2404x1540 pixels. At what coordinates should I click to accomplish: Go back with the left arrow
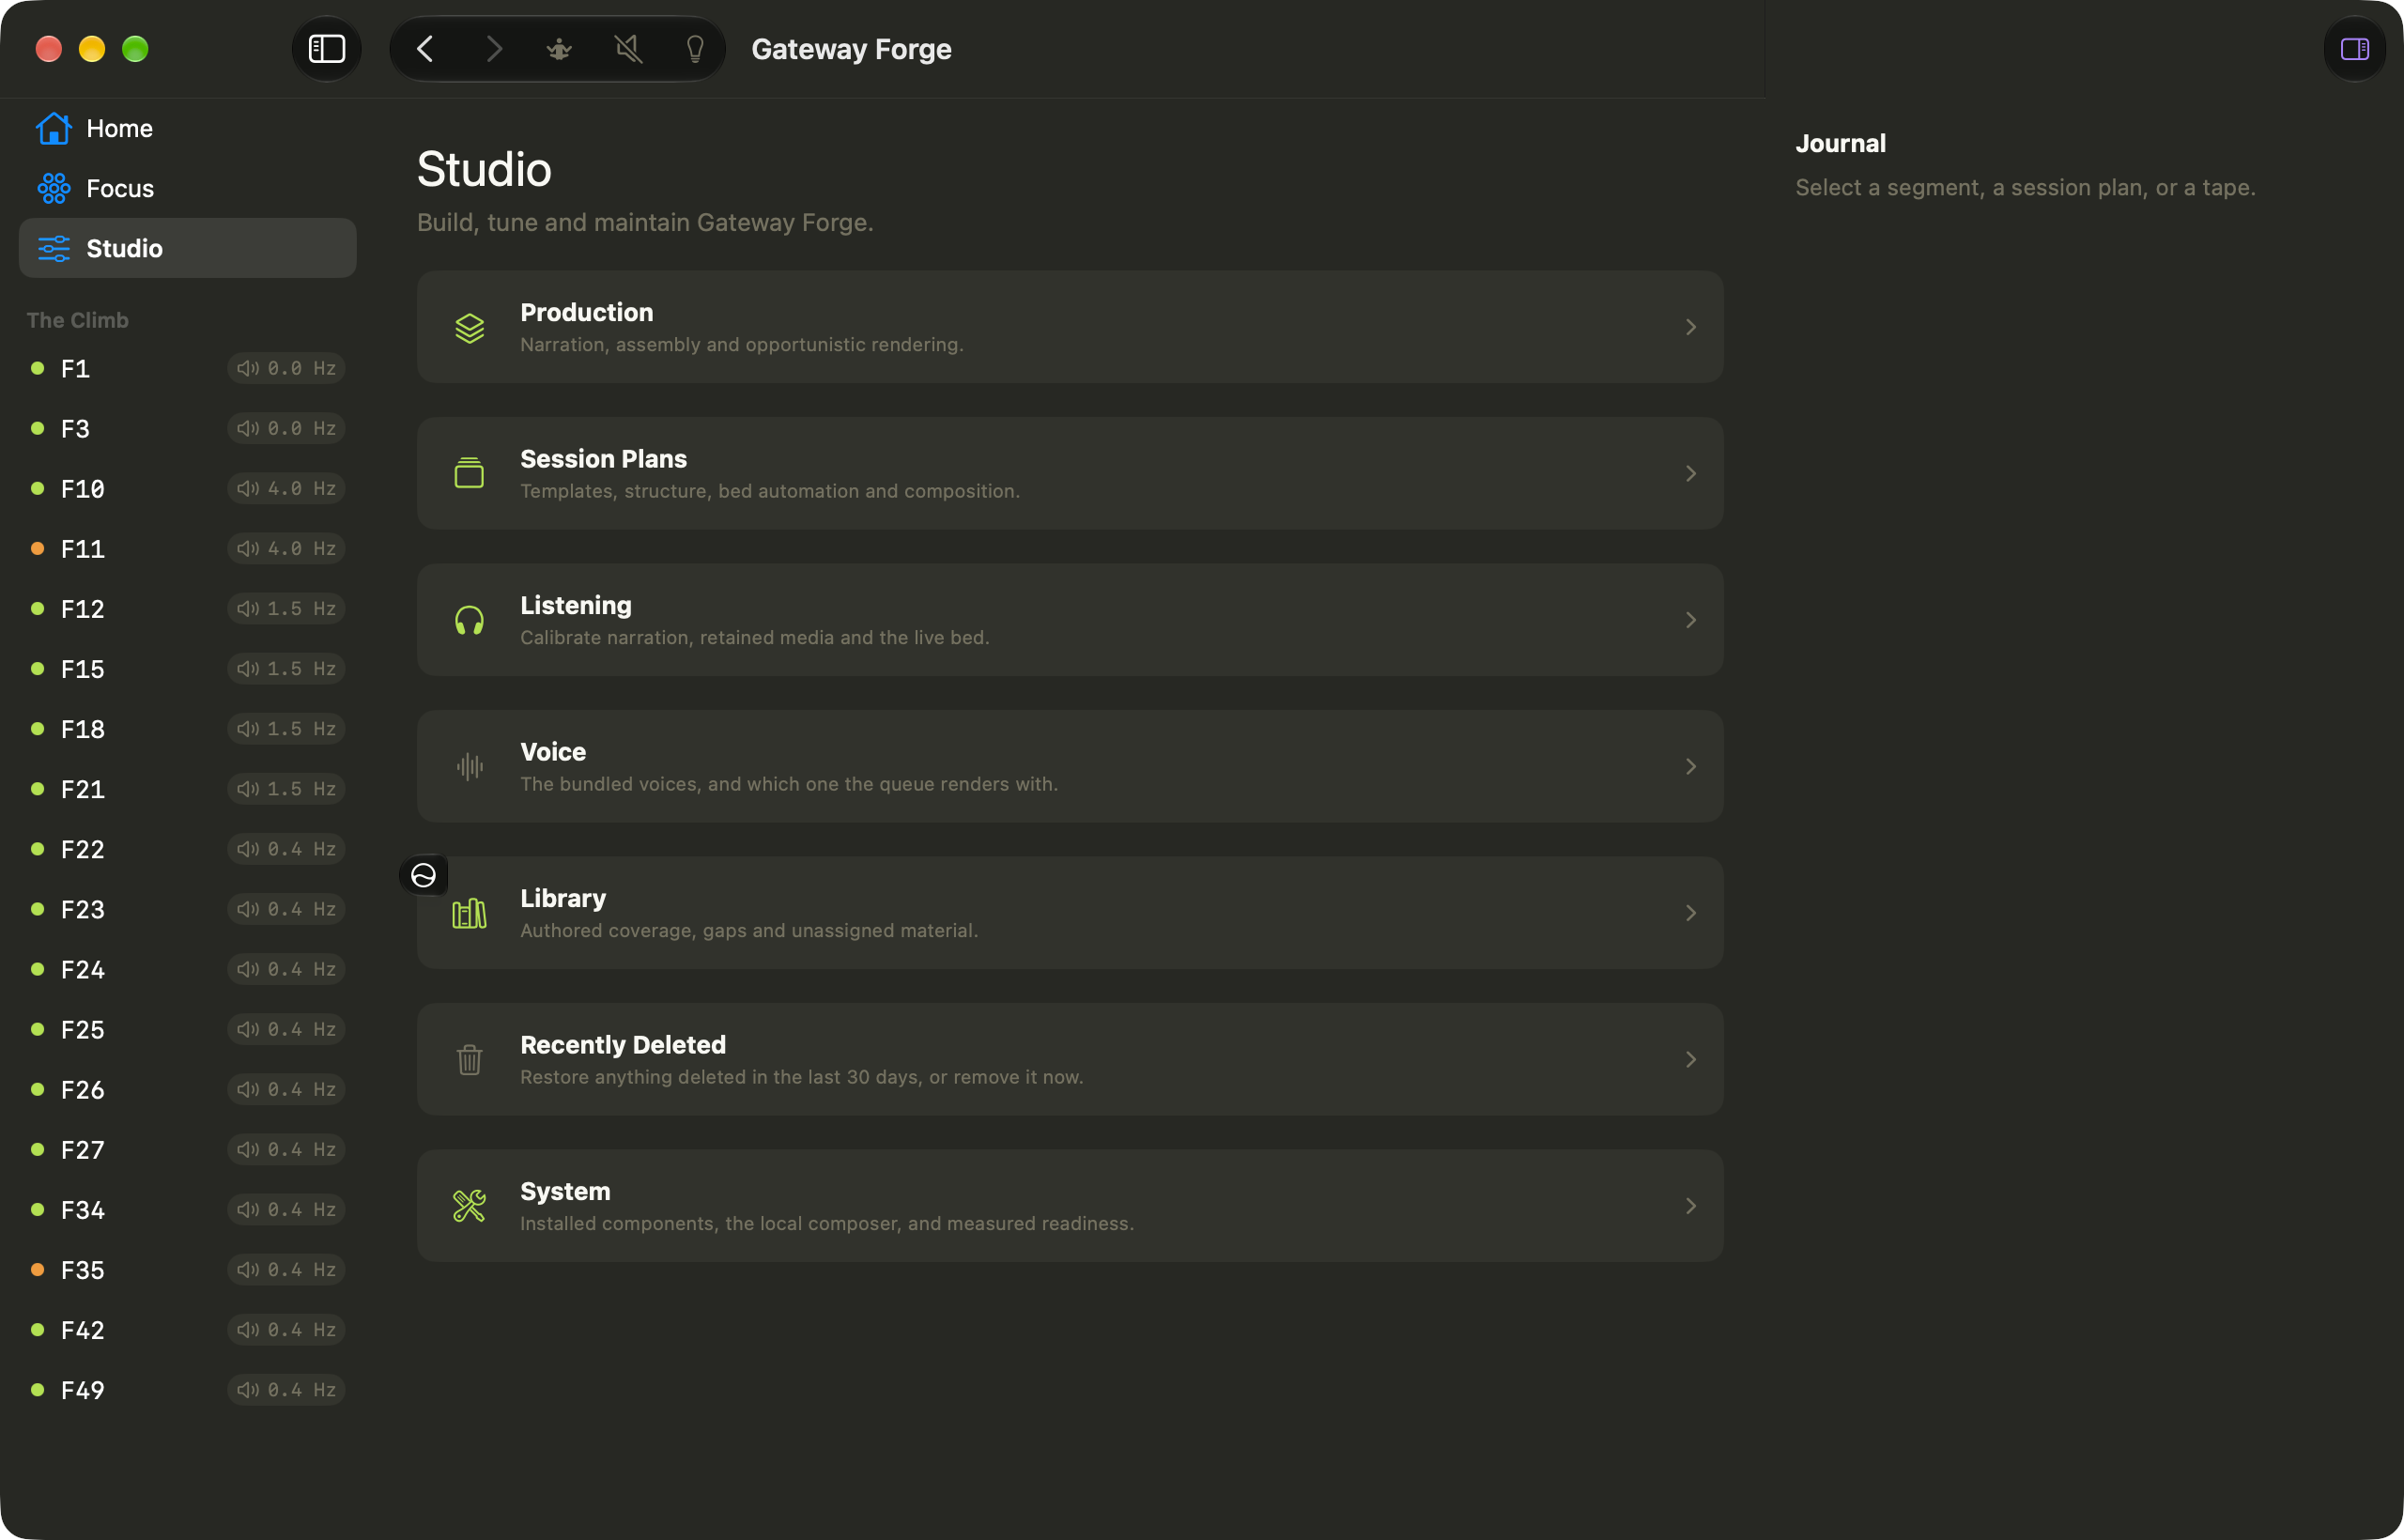point(425,49)
